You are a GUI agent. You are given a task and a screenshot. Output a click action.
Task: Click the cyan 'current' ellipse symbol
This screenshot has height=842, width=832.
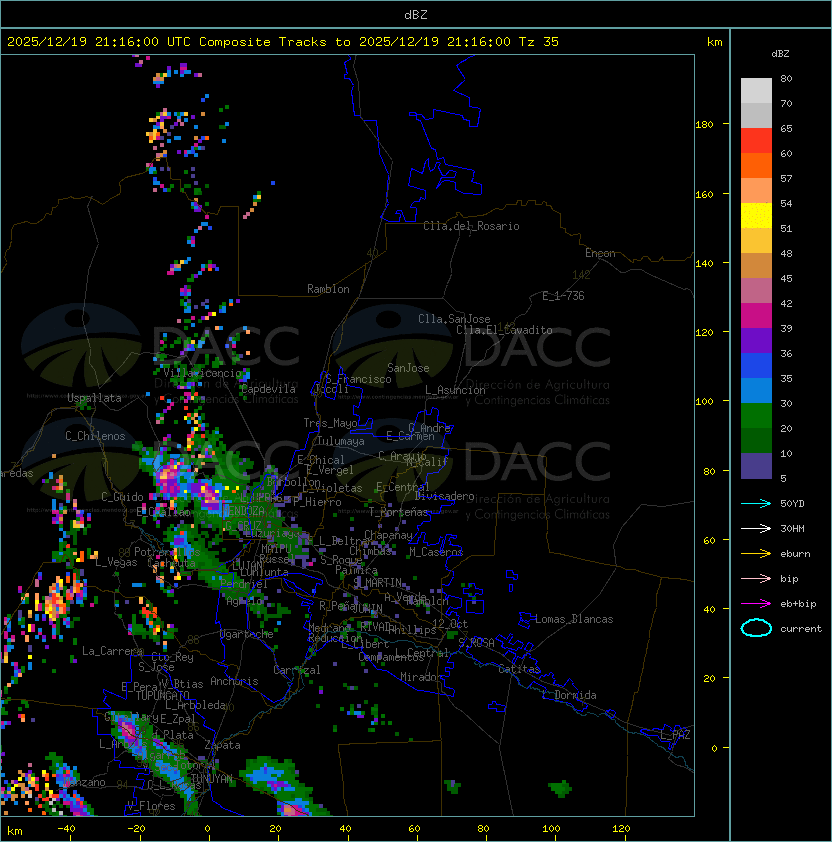756,628
